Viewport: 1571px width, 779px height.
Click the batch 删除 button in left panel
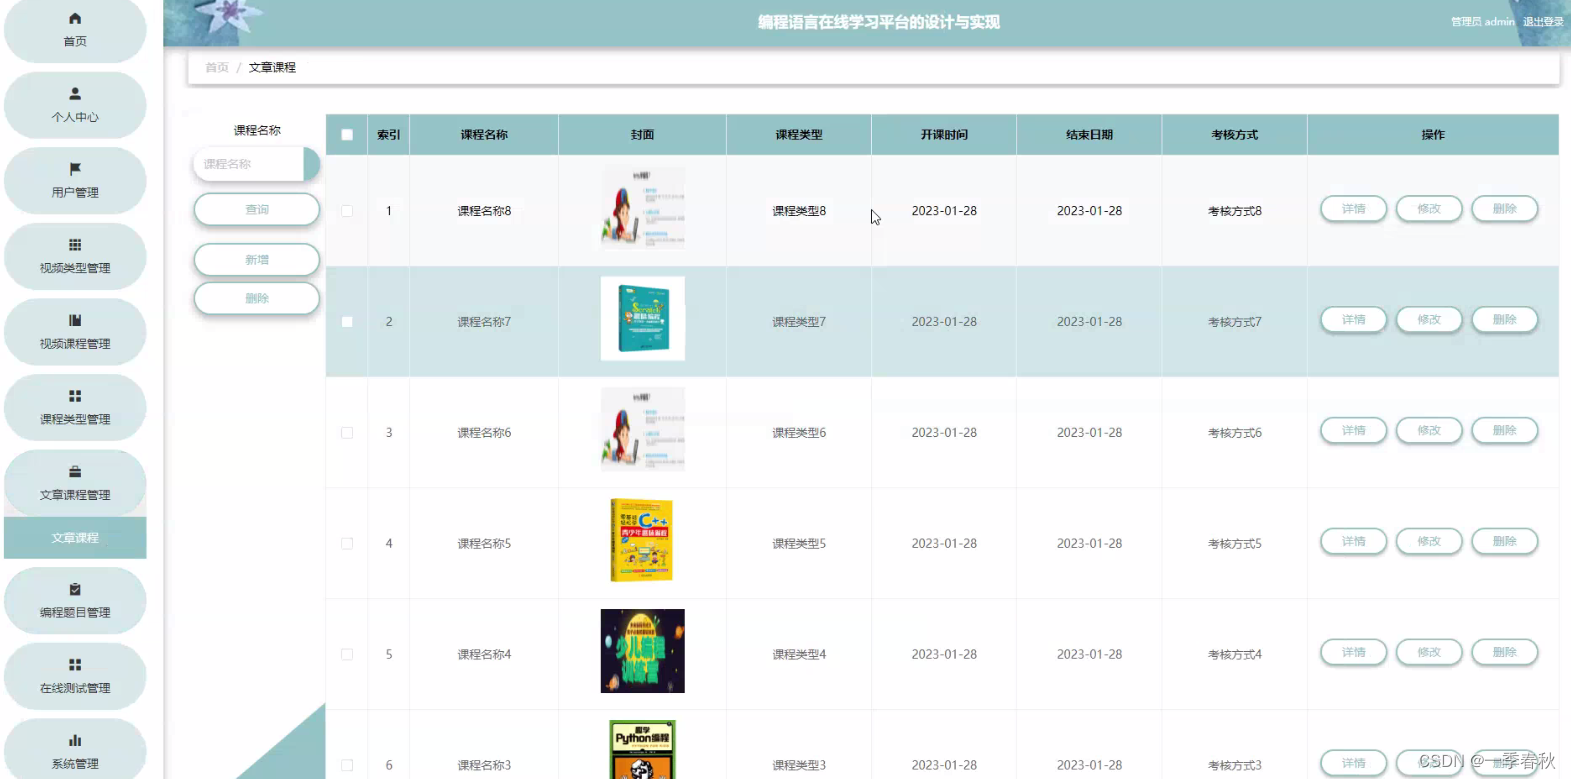tap(257, 298)
